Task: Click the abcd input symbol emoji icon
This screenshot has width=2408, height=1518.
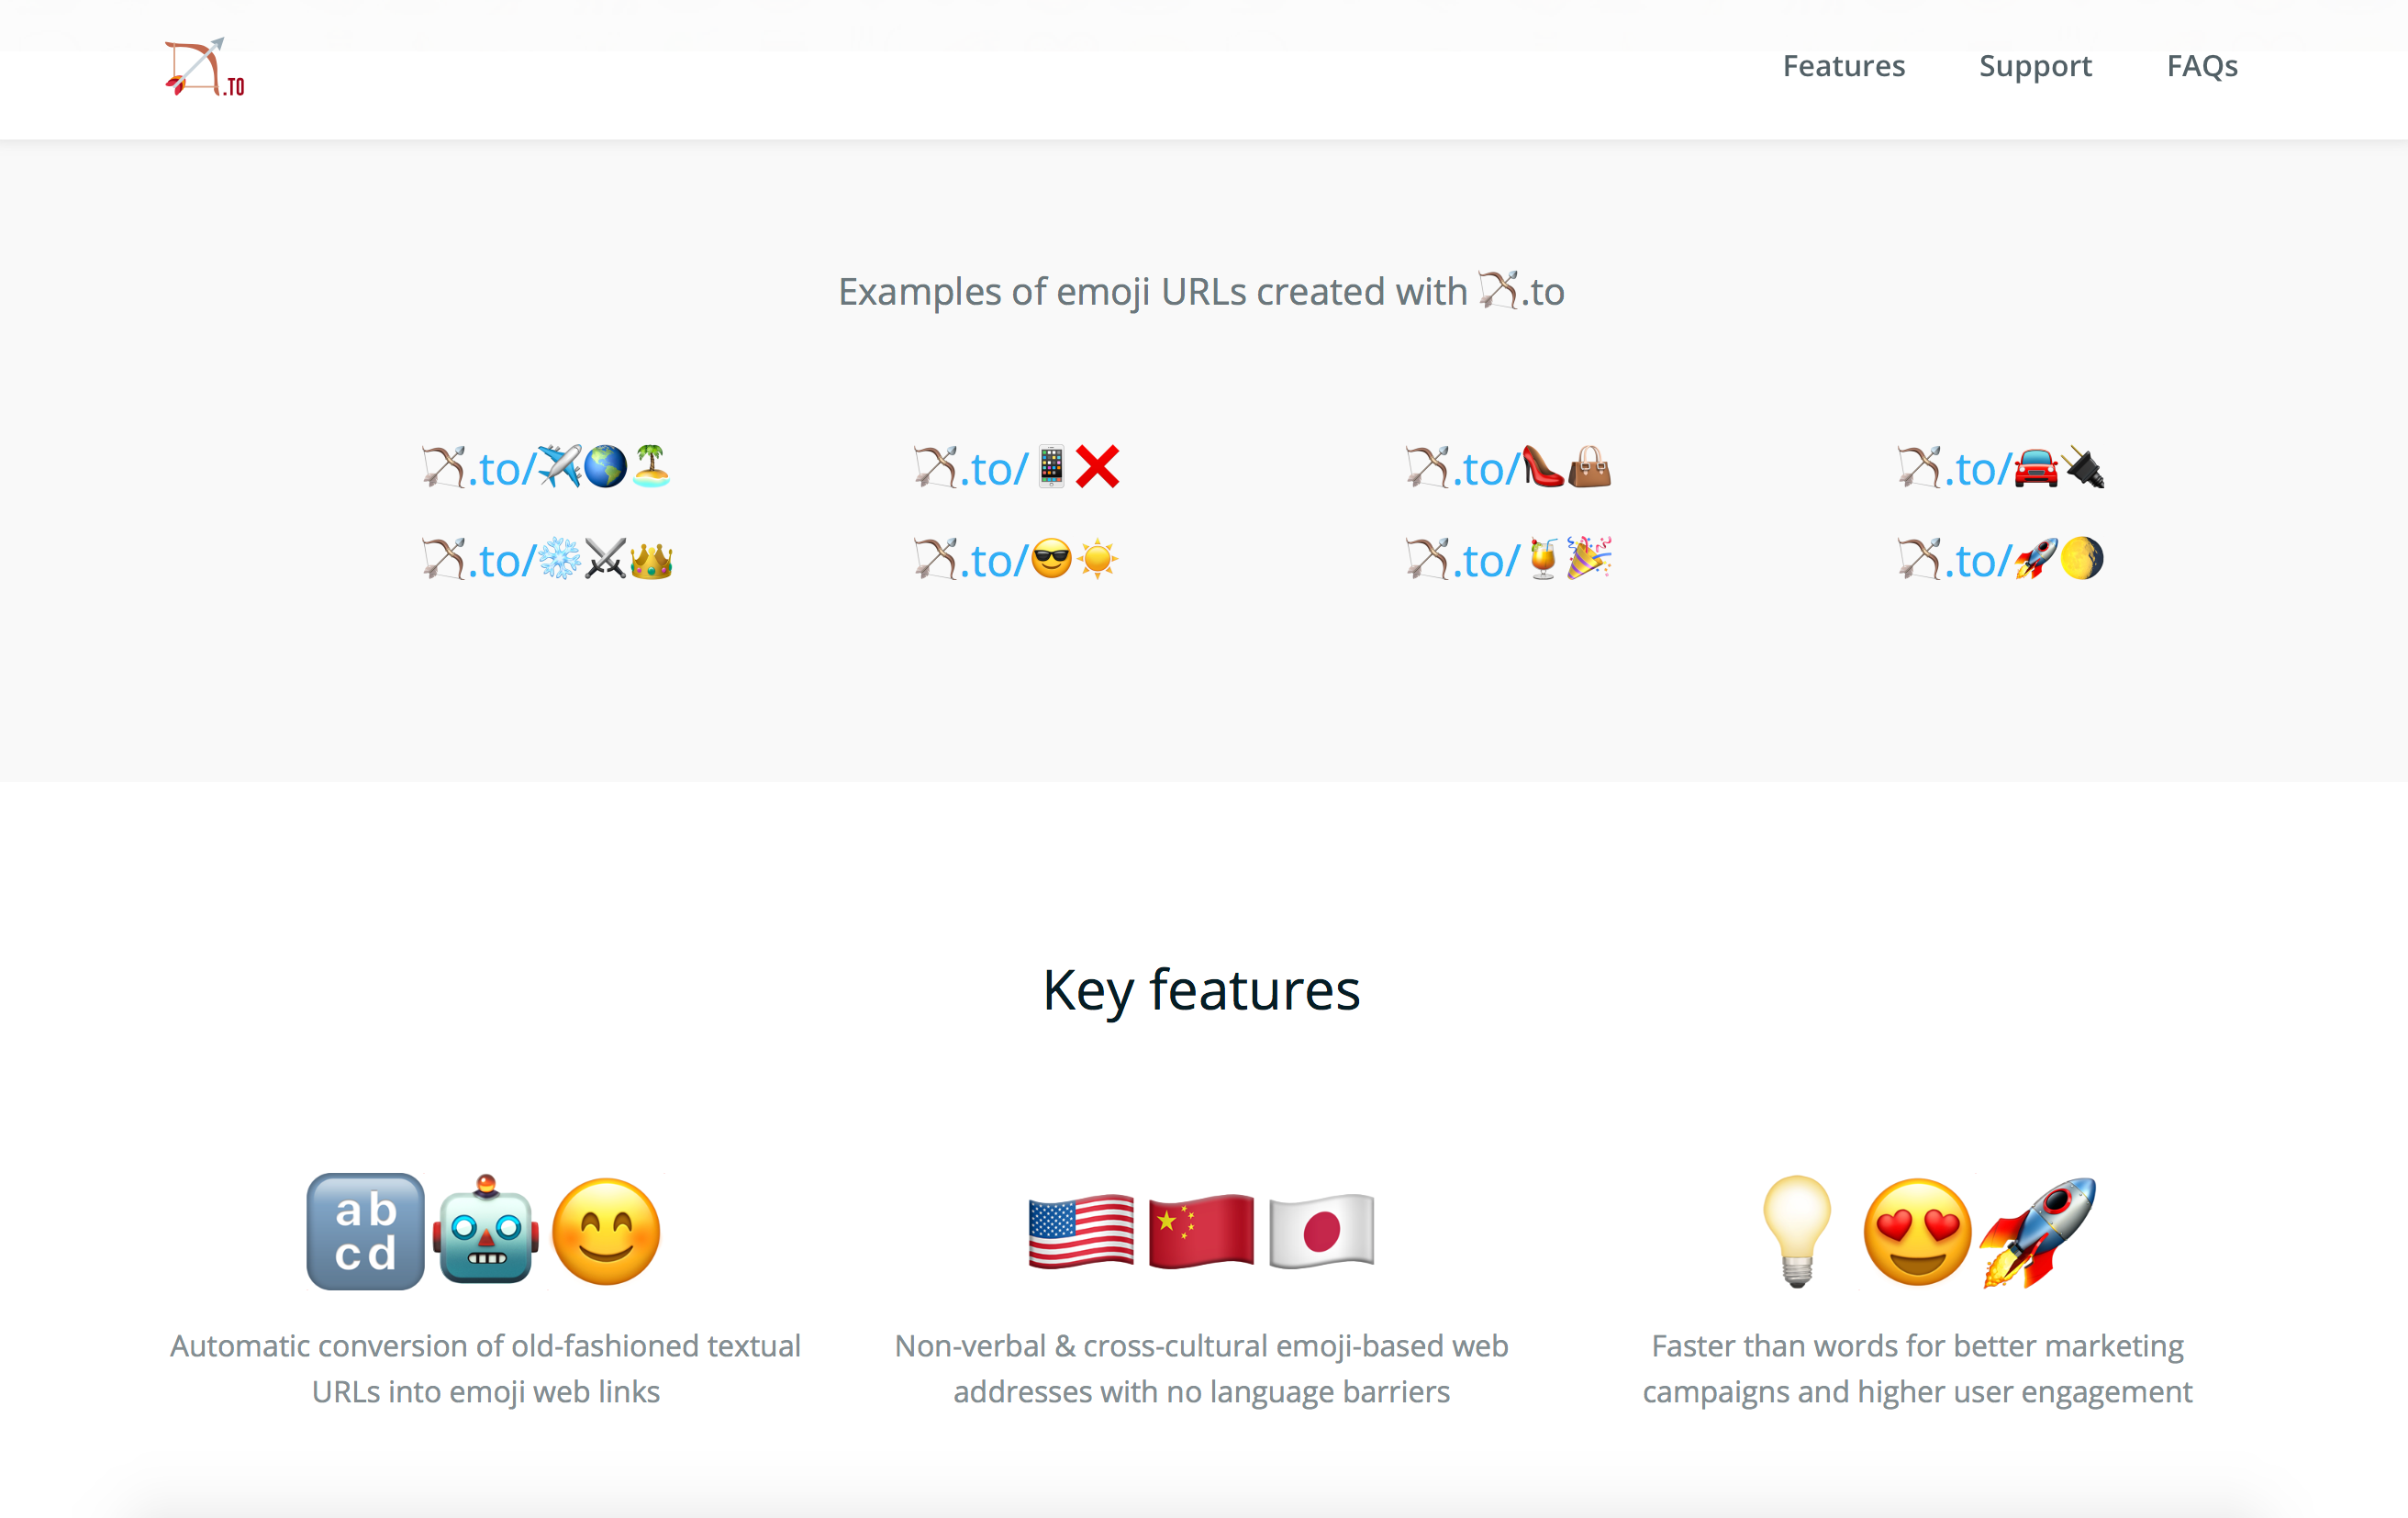Action: [x=368, y=1232]
